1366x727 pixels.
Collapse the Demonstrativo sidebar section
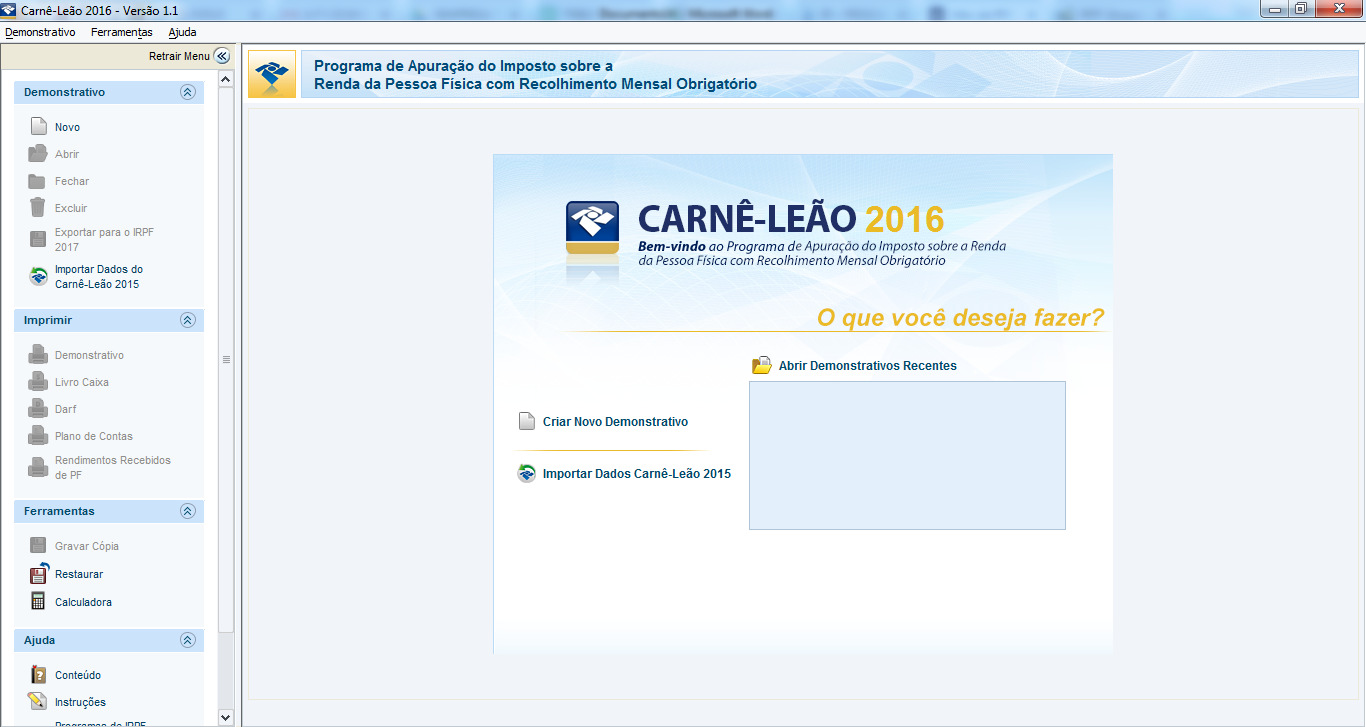pyautogui.click(x=187, y=92)
